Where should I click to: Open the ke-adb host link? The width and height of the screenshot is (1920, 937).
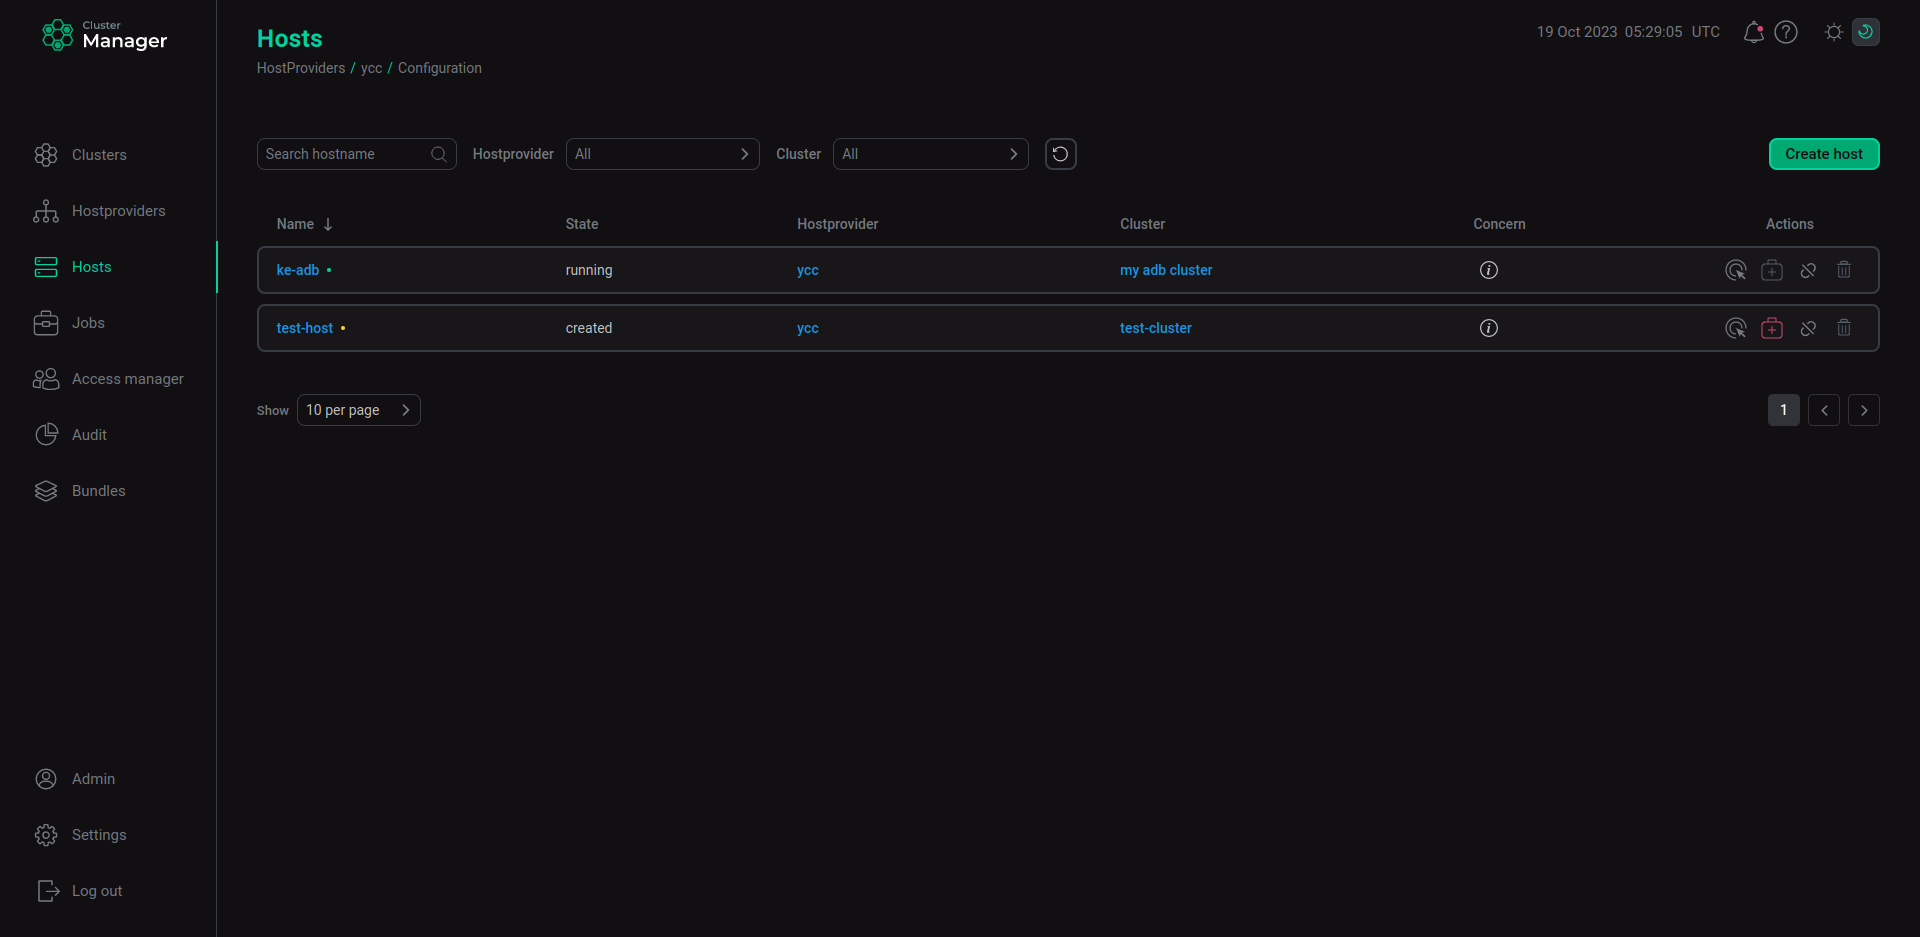[x=298, y=270]
